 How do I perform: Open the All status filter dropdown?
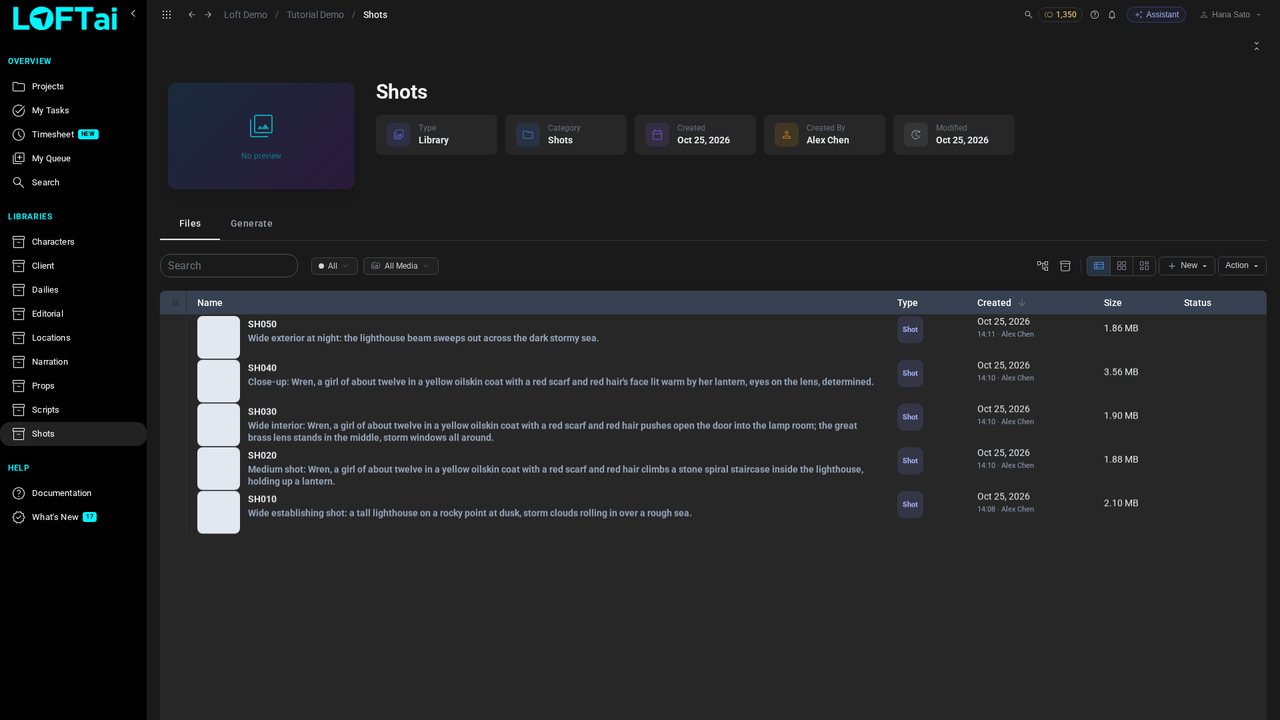click(334, 266)
